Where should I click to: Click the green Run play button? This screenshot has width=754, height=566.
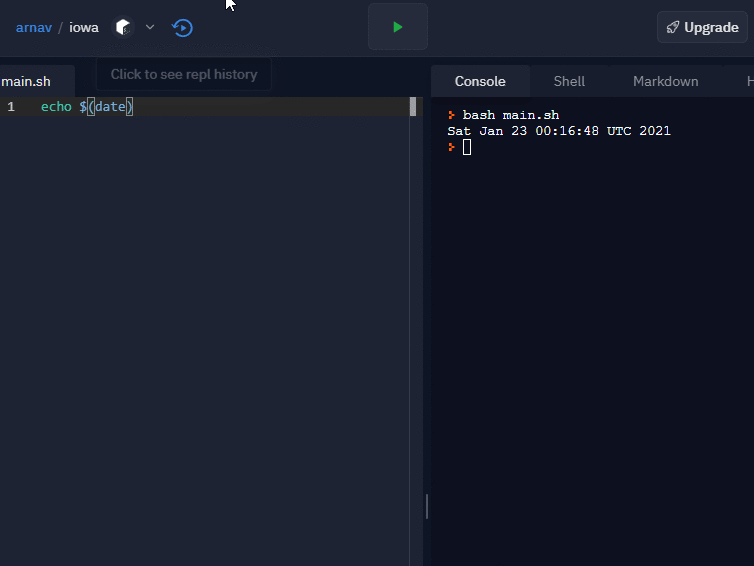coord(397,27)
